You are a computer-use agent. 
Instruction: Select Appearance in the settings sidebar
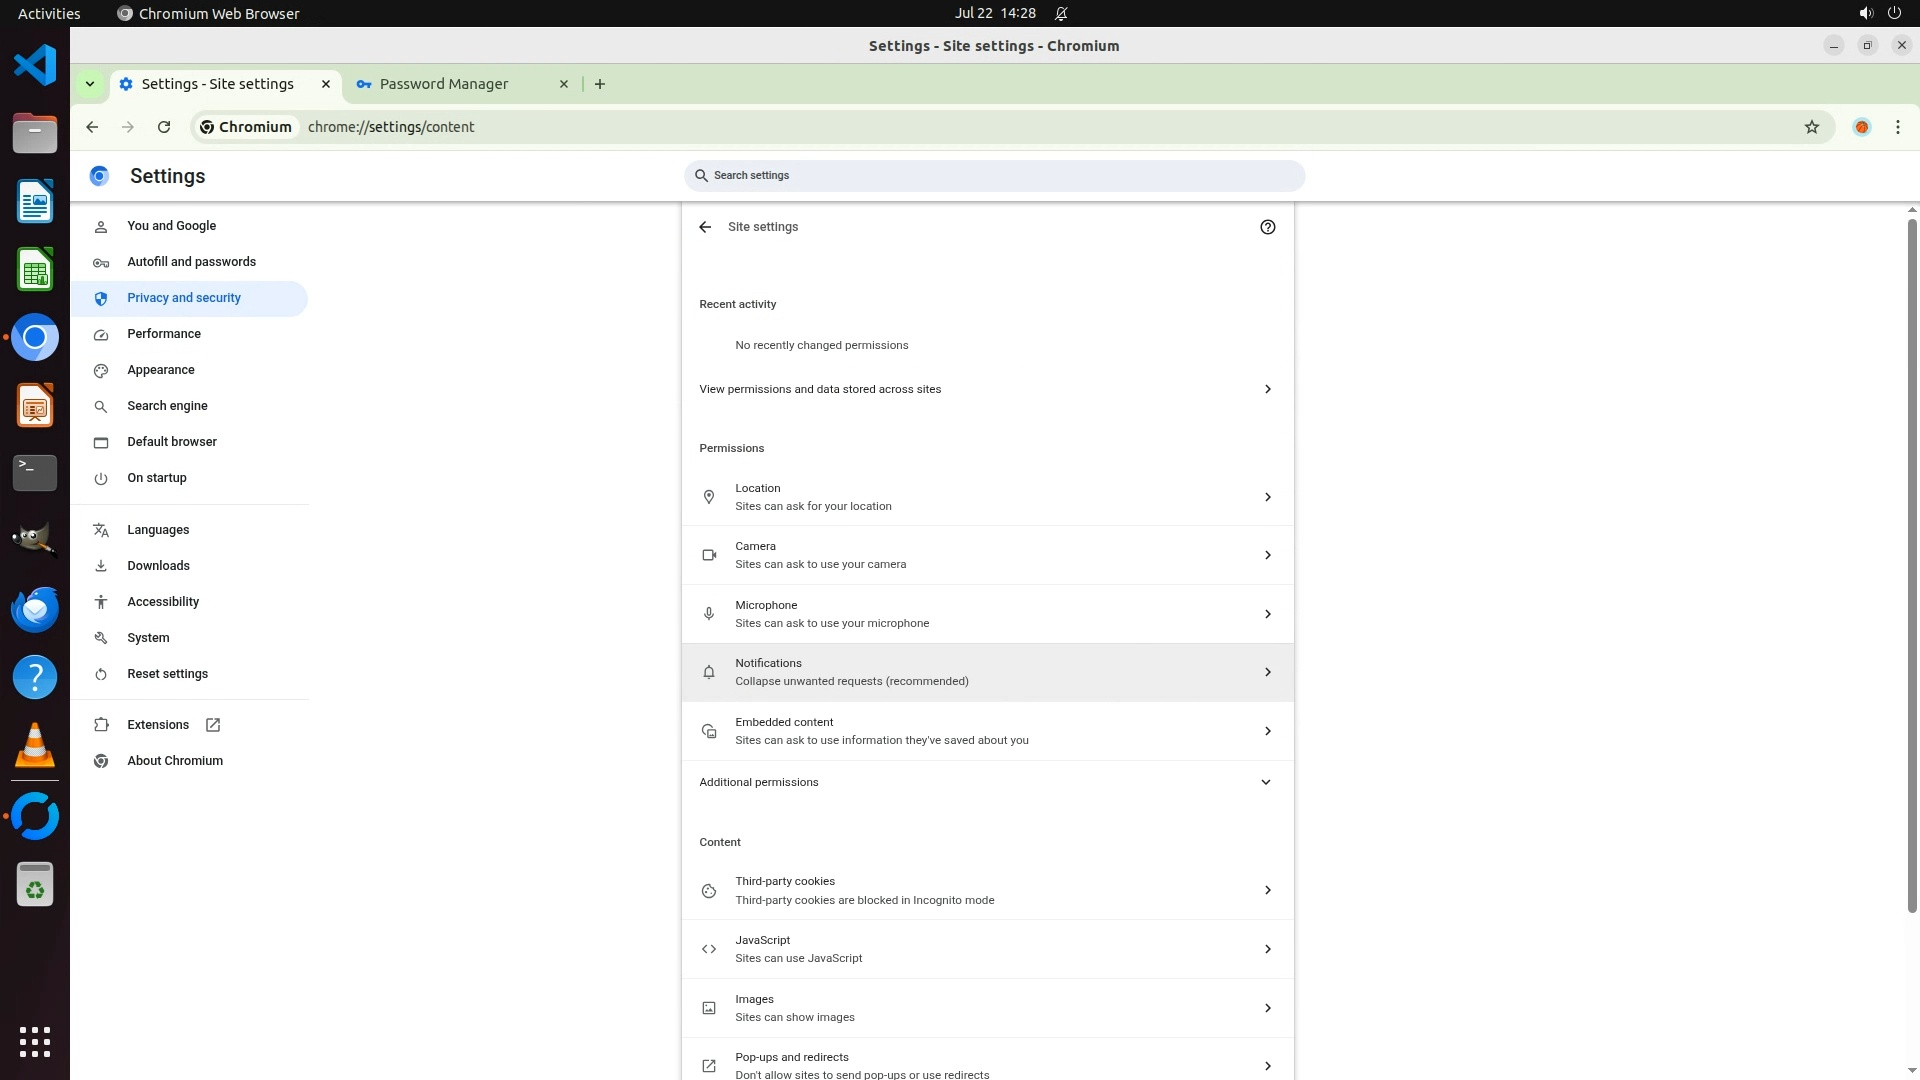pos(161,370)
